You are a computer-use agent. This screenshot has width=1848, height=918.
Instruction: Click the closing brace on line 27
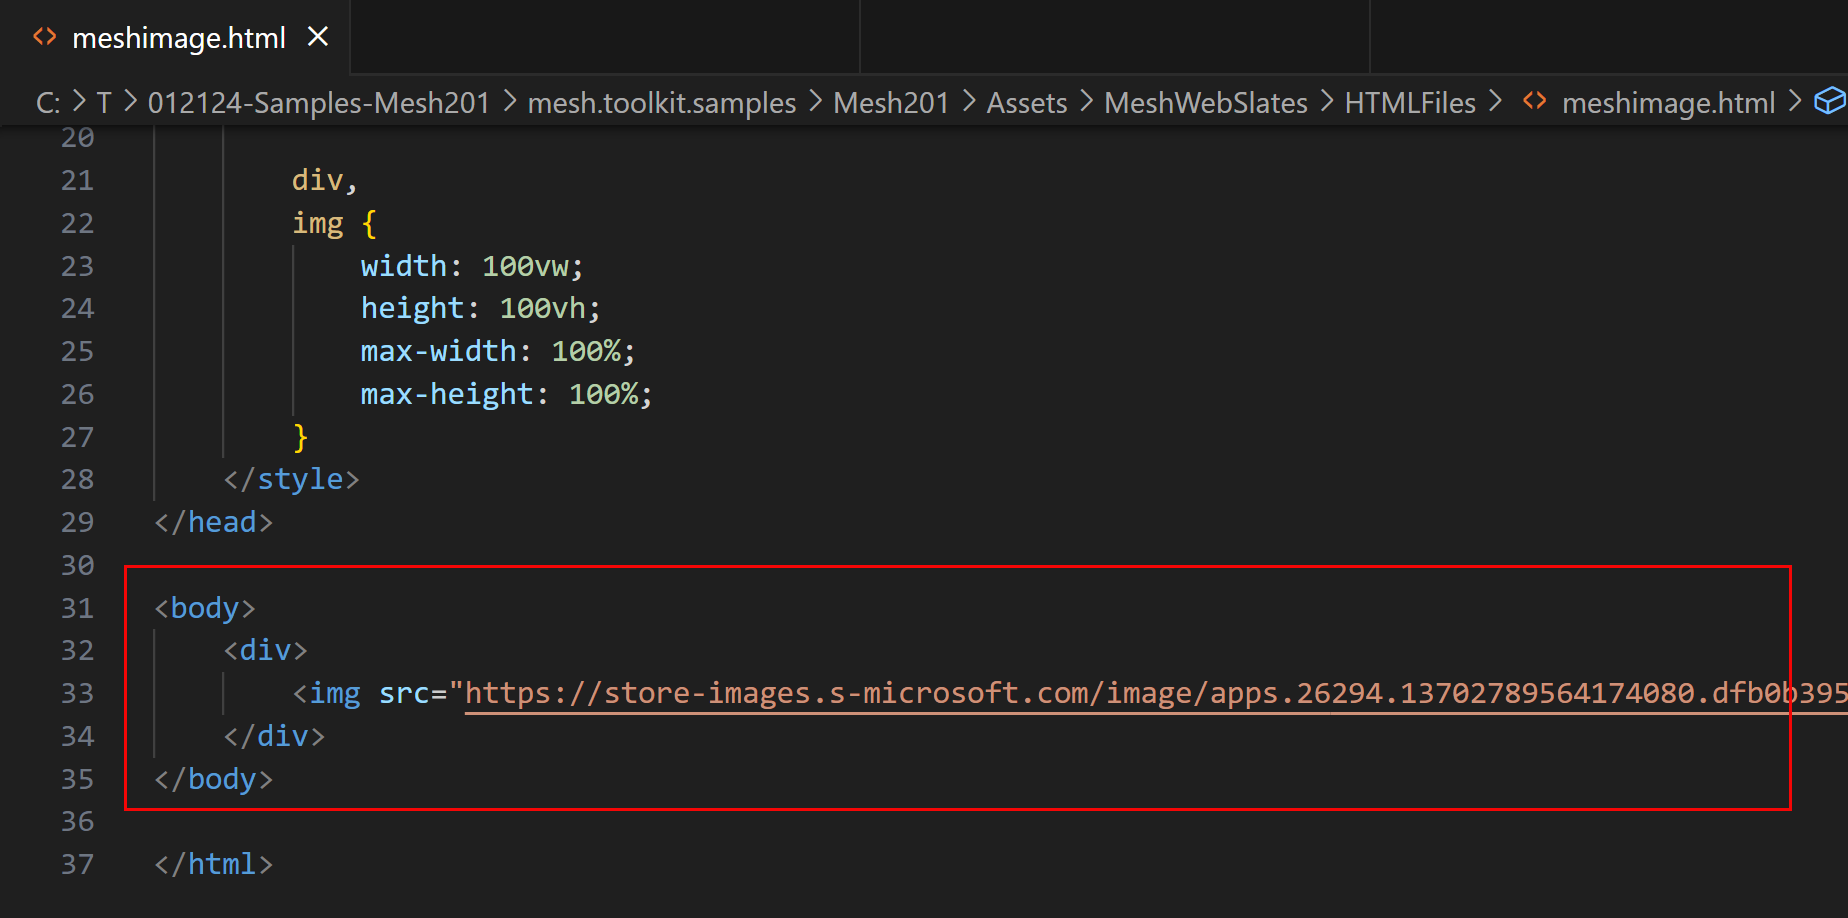(300, 437)
